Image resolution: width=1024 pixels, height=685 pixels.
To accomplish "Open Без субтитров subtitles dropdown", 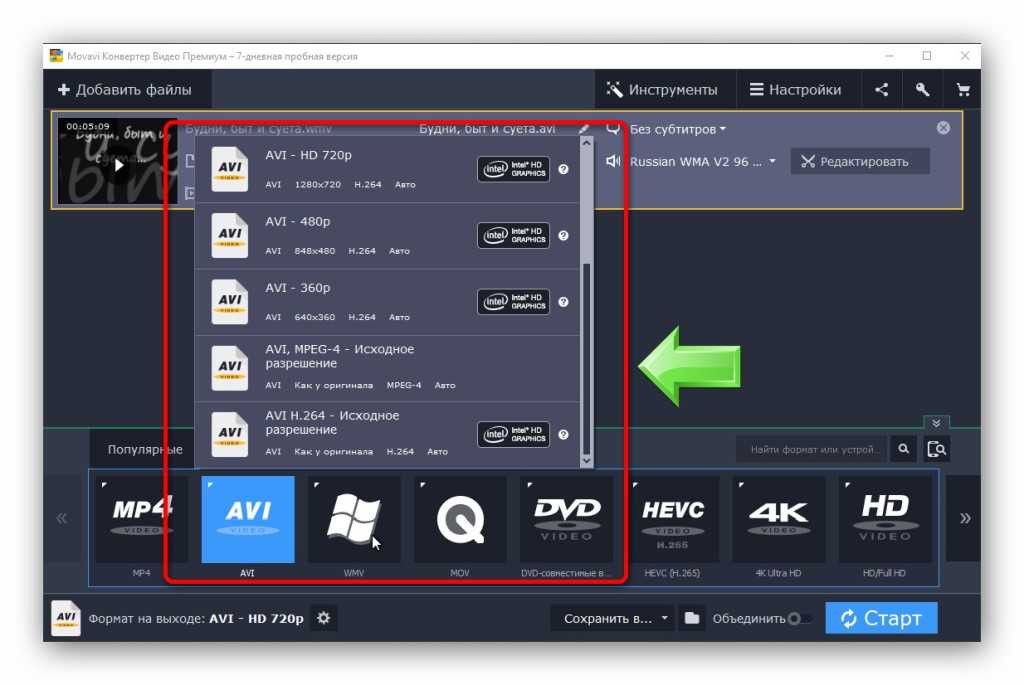I will [677, 129].
